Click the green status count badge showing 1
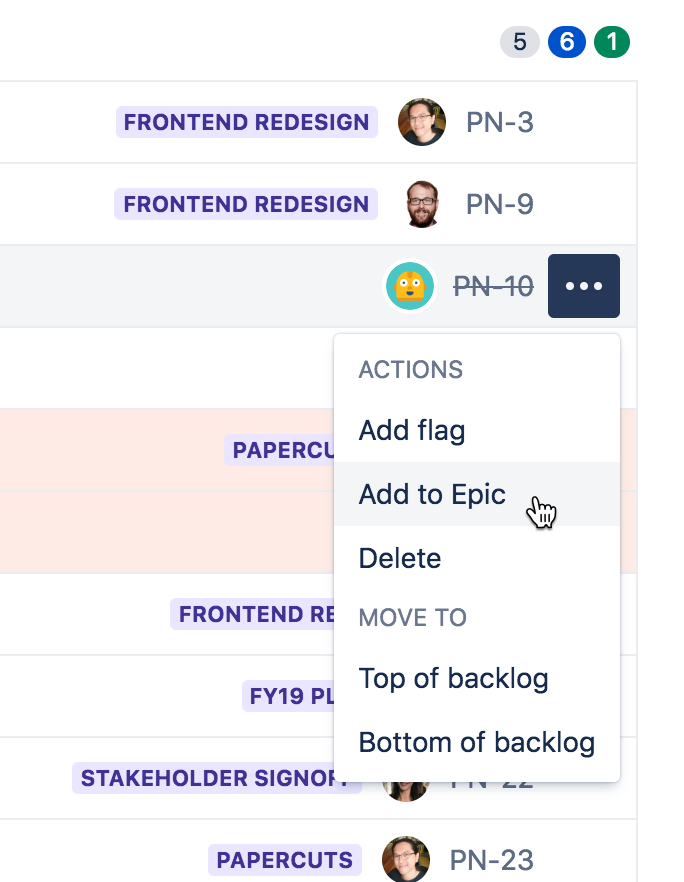Image resolution: width=684 pixels, height=882 pixels. click(611, 43)
